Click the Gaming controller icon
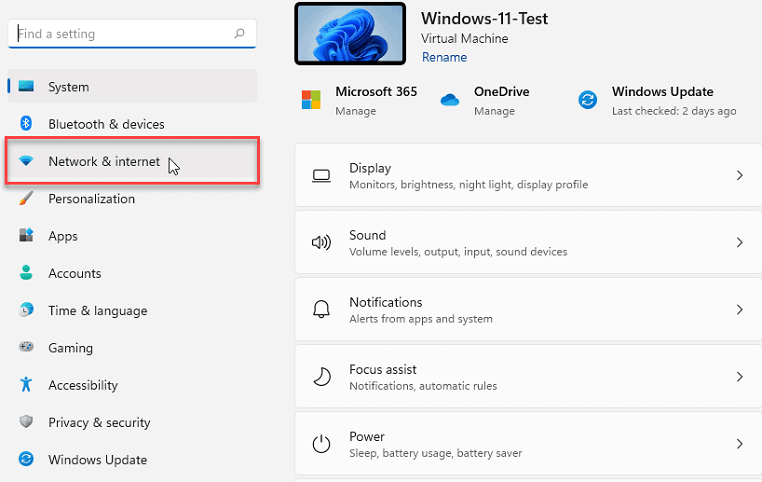 (26, 347)
